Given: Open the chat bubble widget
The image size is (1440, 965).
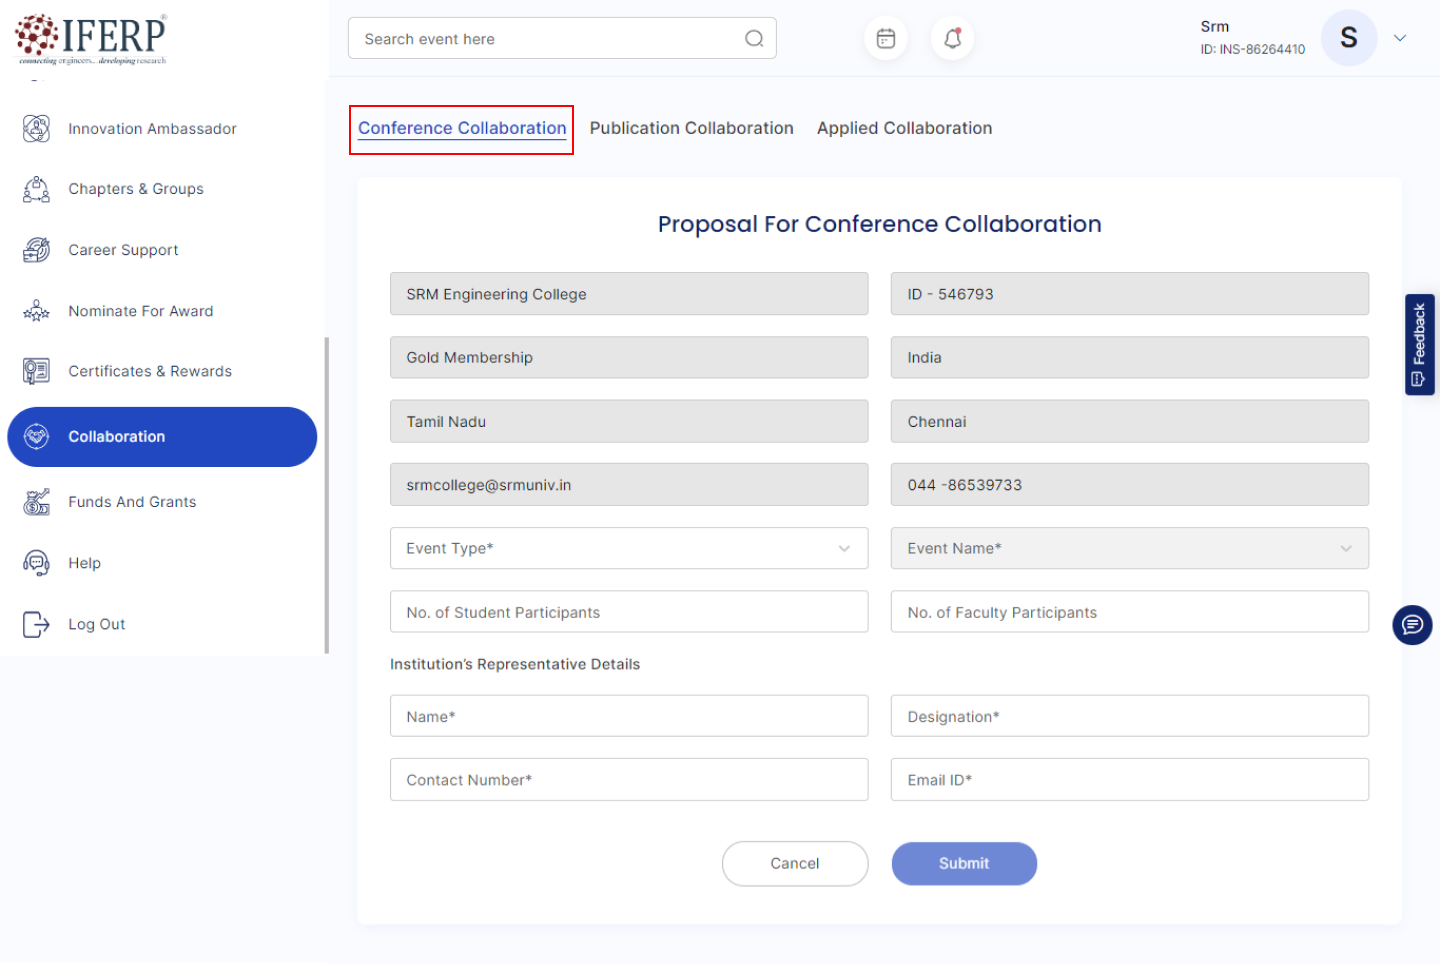Looking at the screenshot, I should 1412,625.
